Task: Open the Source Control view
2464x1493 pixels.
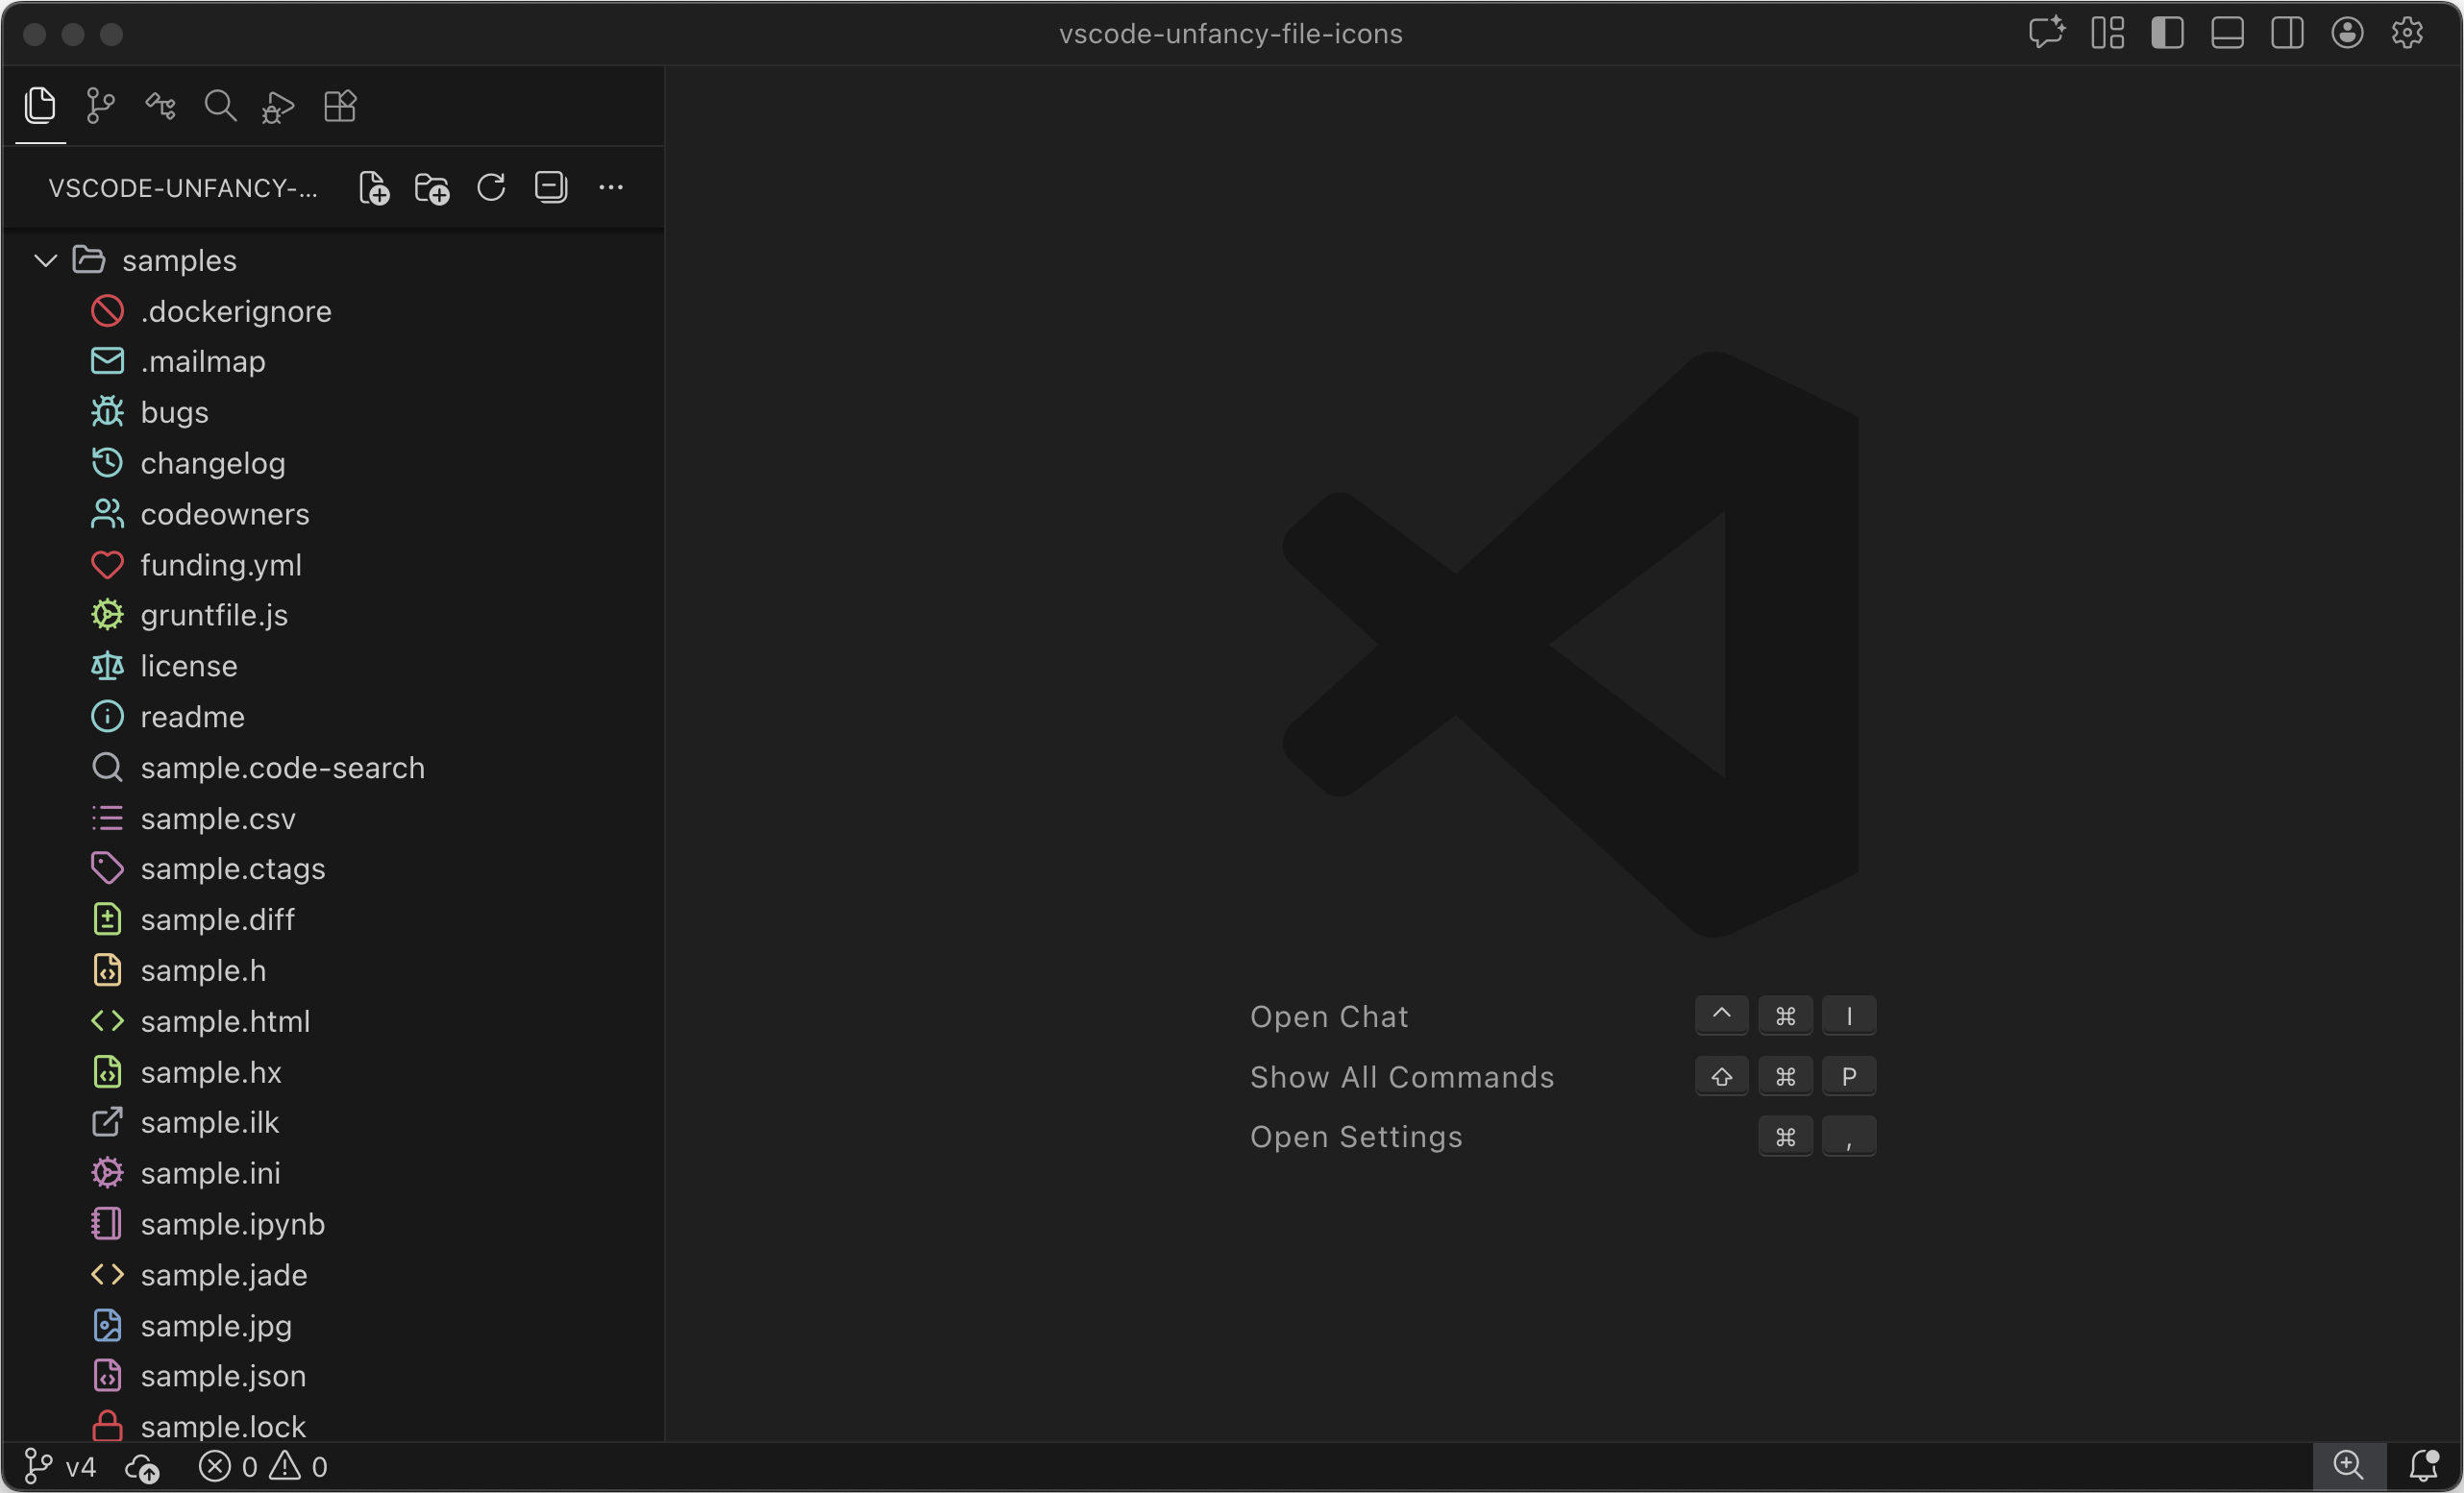Action: (x=100, y=106)
